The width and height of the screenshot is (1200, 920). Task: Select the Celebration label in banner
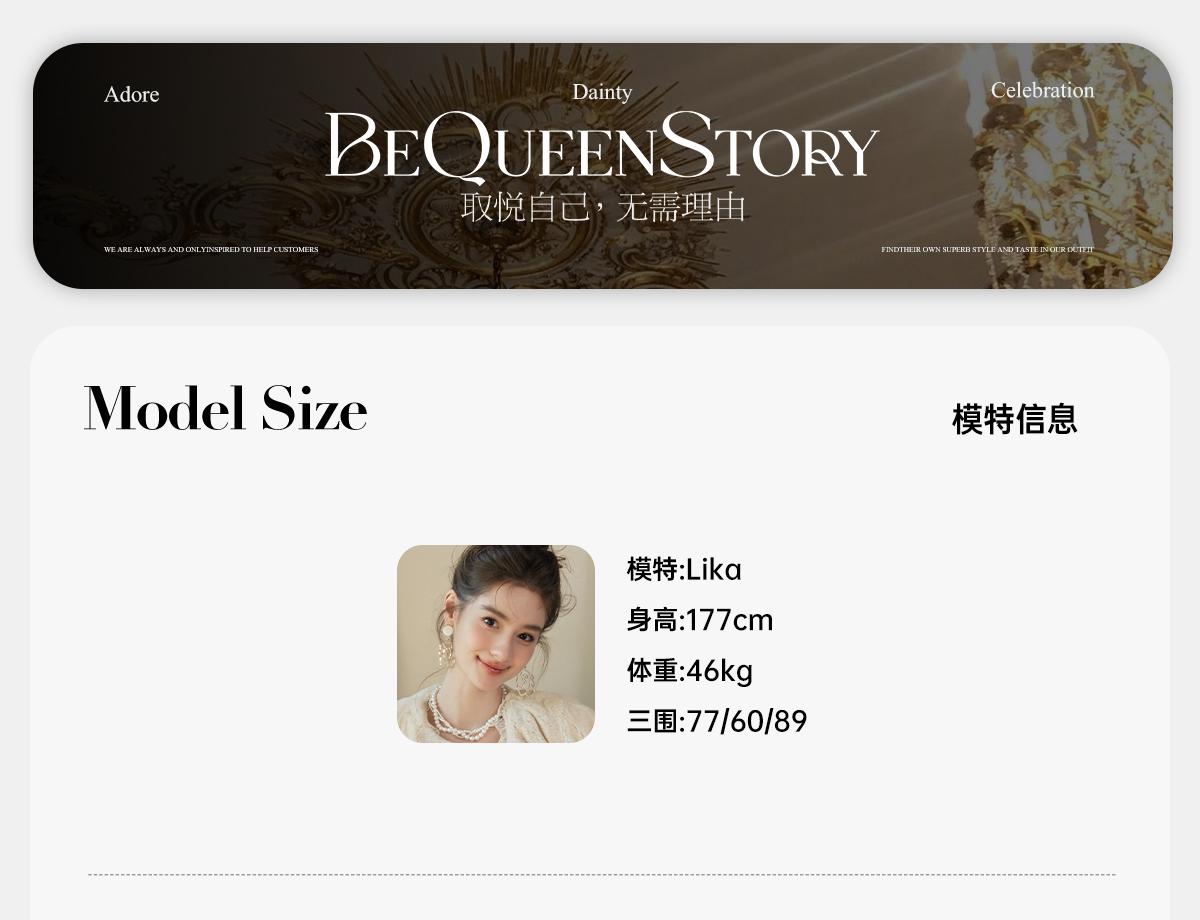click(x=1042, y=90)
